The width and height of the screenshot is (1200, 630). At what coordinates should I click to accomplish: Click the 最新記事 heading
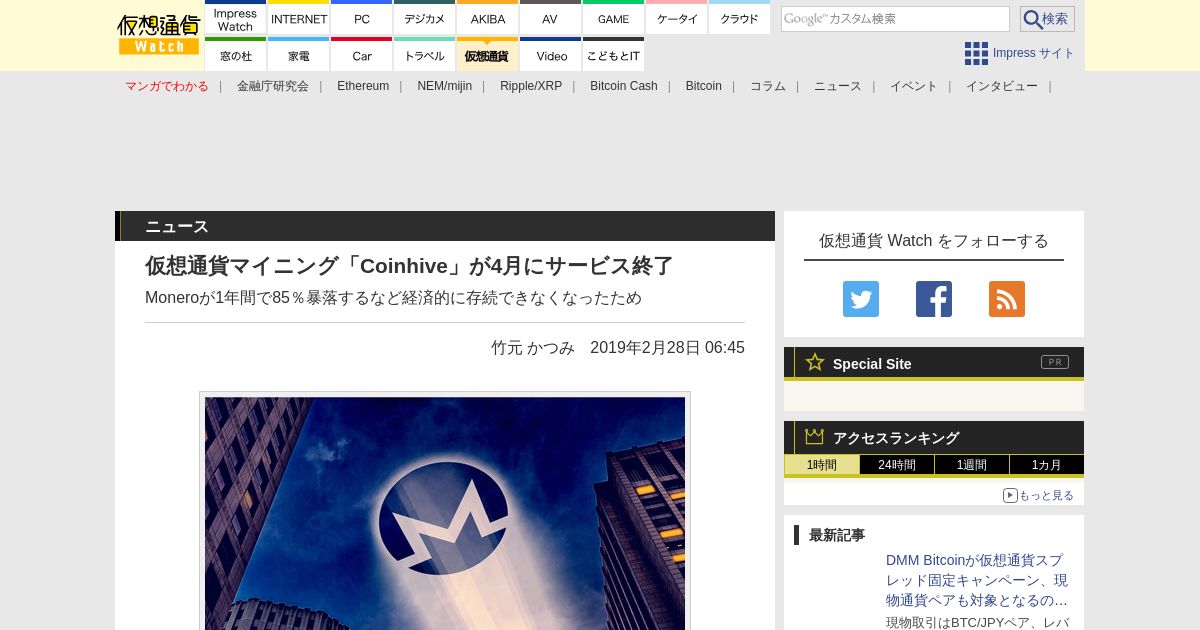click(837, 535)
